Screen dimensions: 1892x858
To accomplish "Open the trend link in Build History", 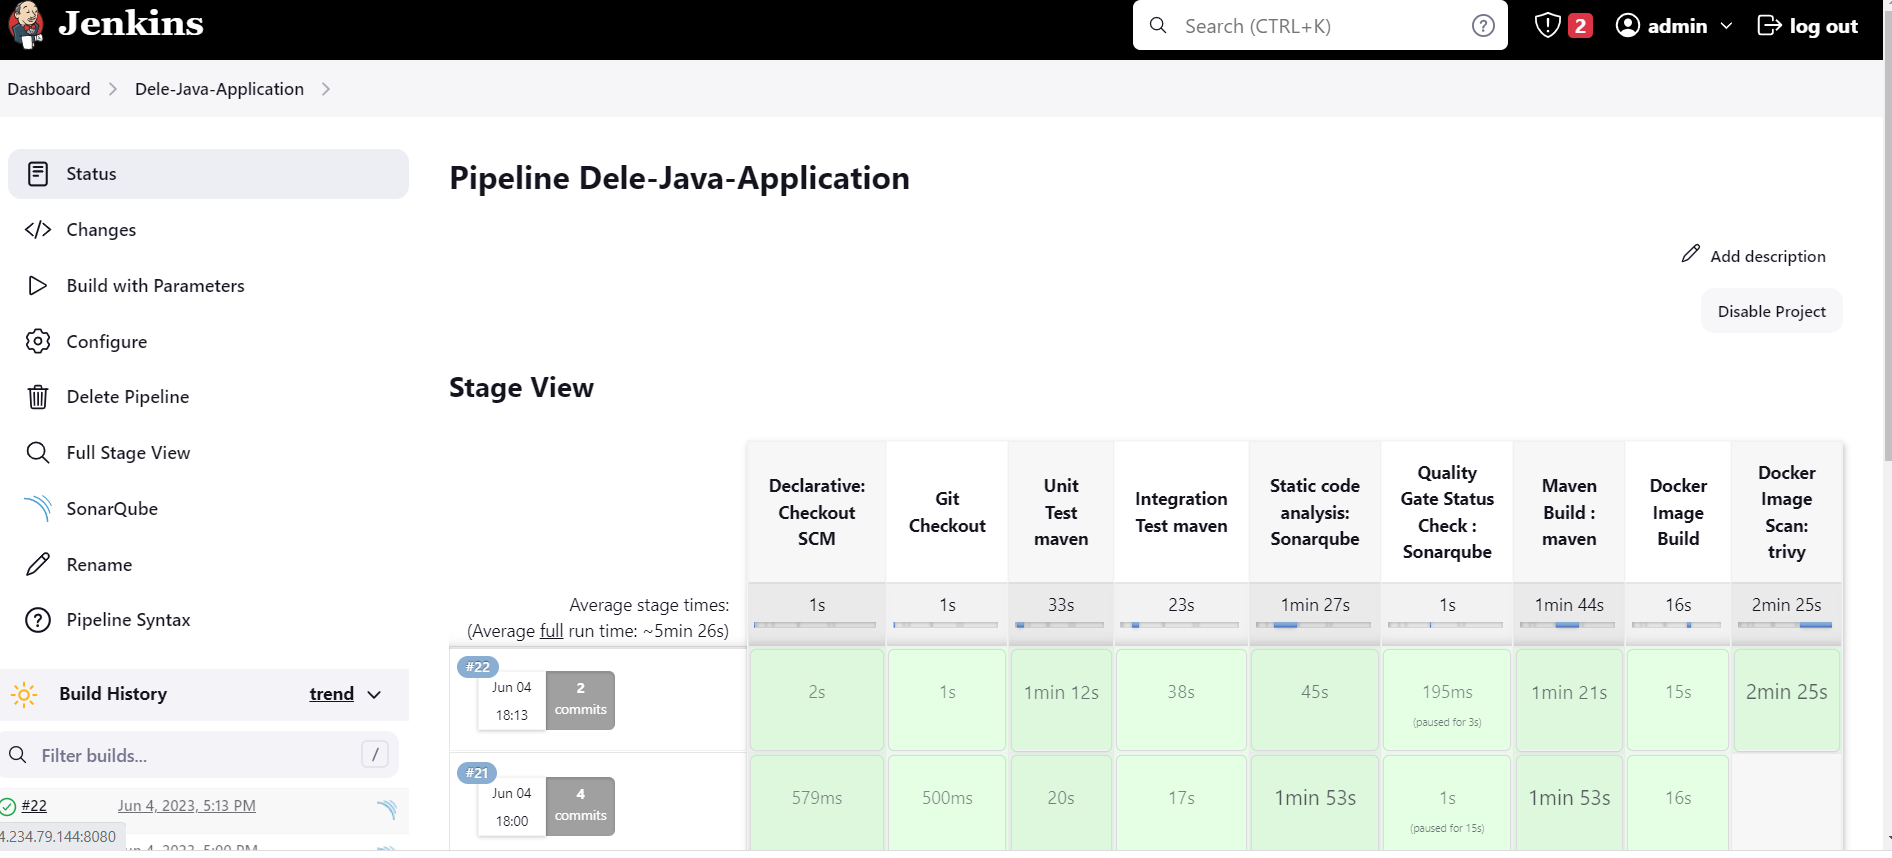I will coord(331,694).
